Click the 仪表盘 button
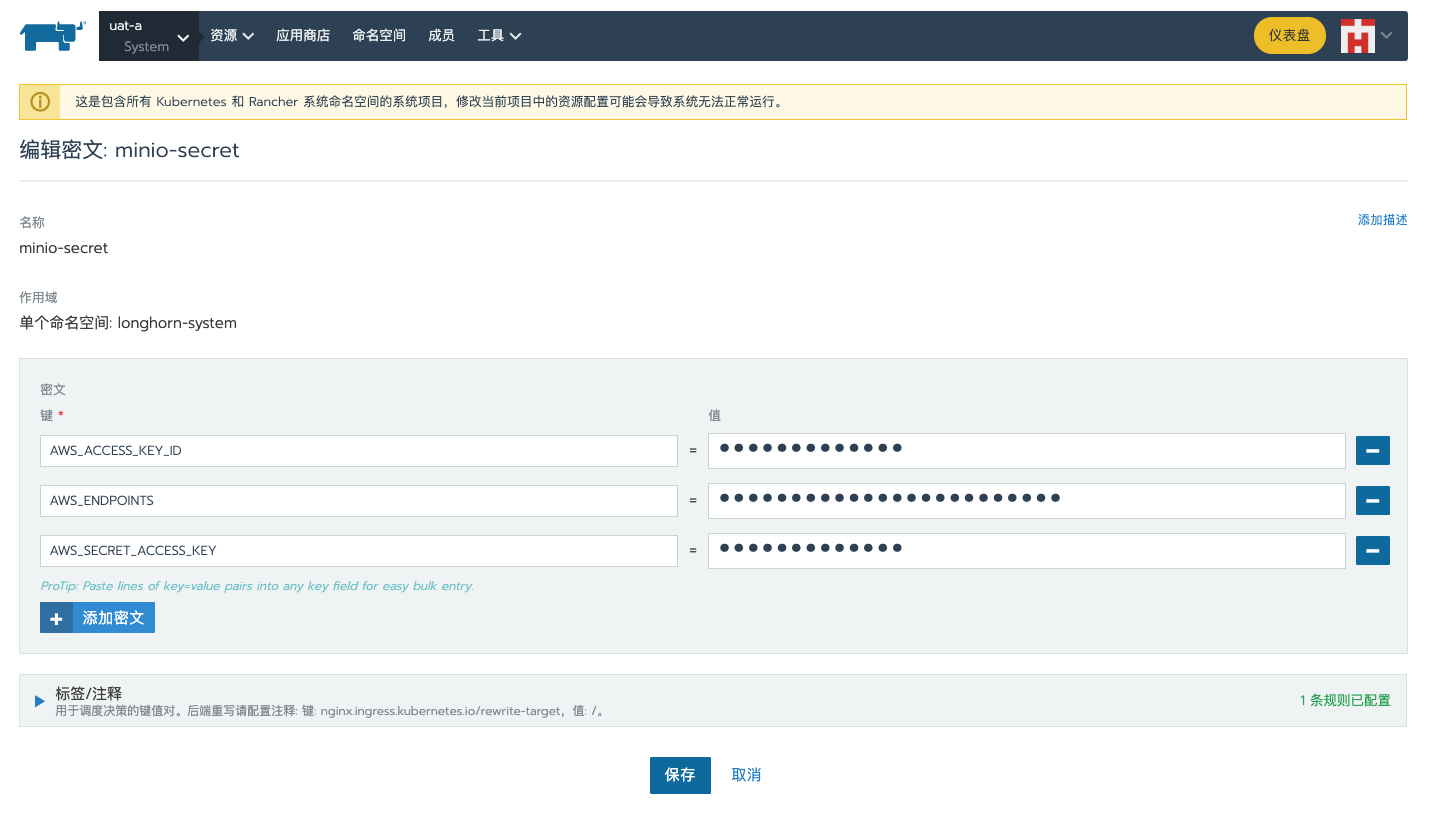The height and width of the screenshot is (823, 1429). click(1289, 35)
